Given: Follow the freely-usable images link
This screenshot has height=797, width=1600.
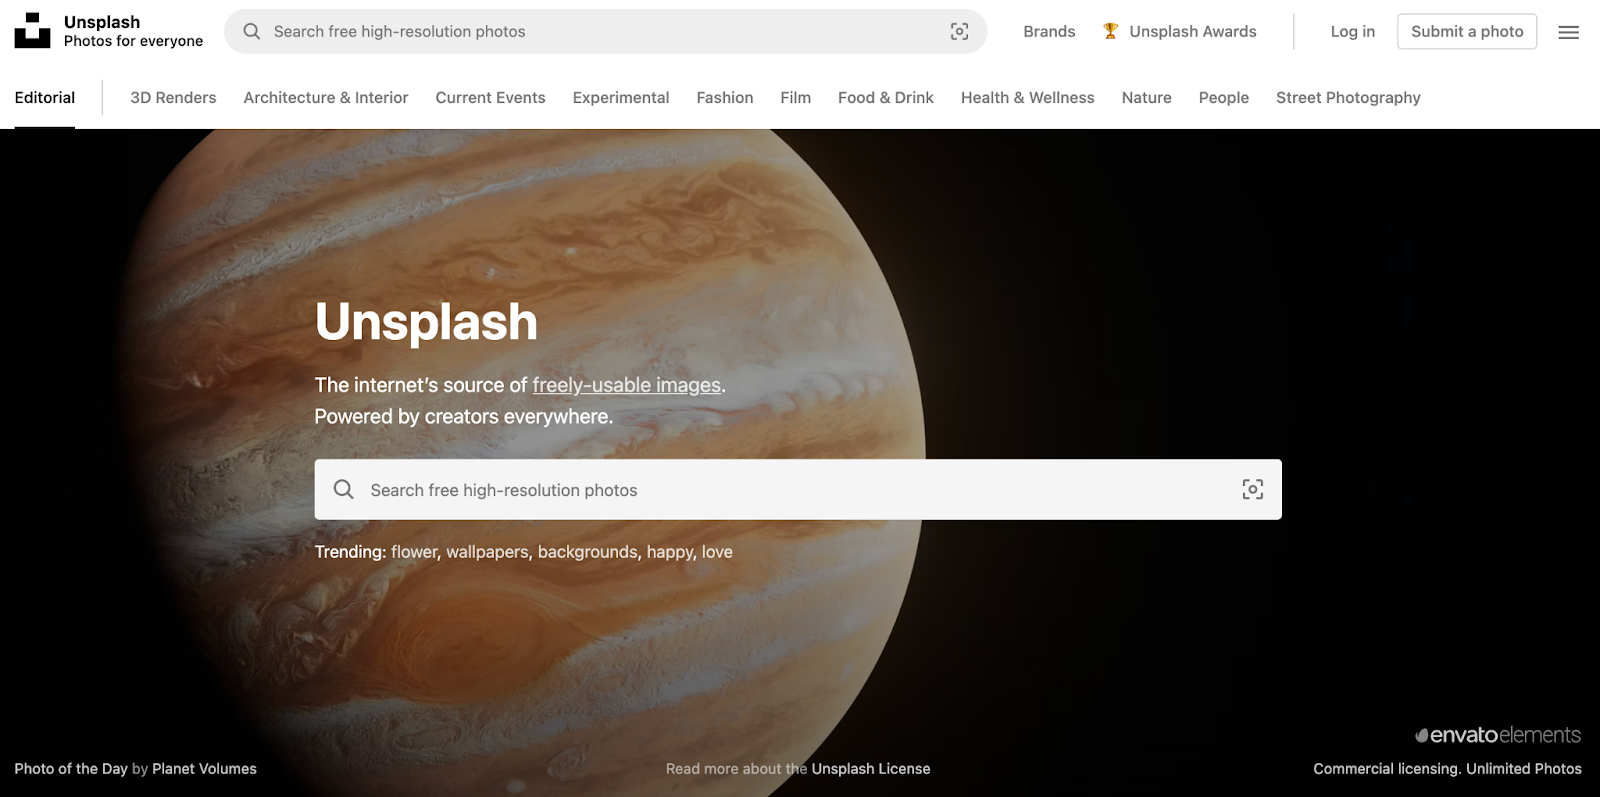Looking at the screenshot, I should coord(627,385).
